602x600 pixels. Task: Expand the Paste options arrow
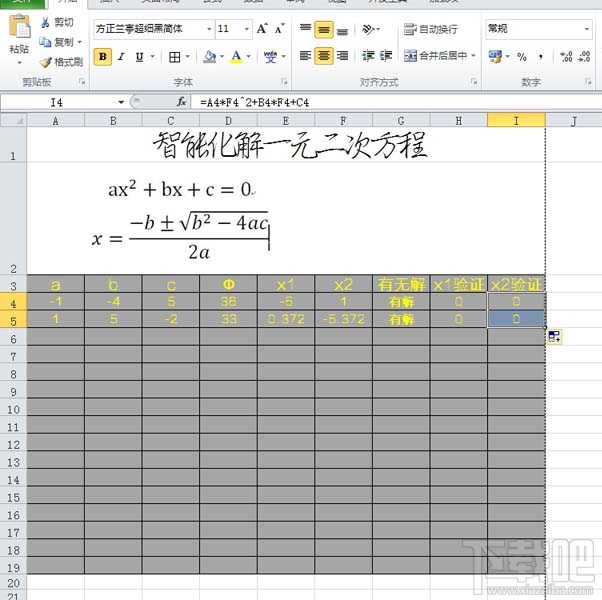click(19, 63)
